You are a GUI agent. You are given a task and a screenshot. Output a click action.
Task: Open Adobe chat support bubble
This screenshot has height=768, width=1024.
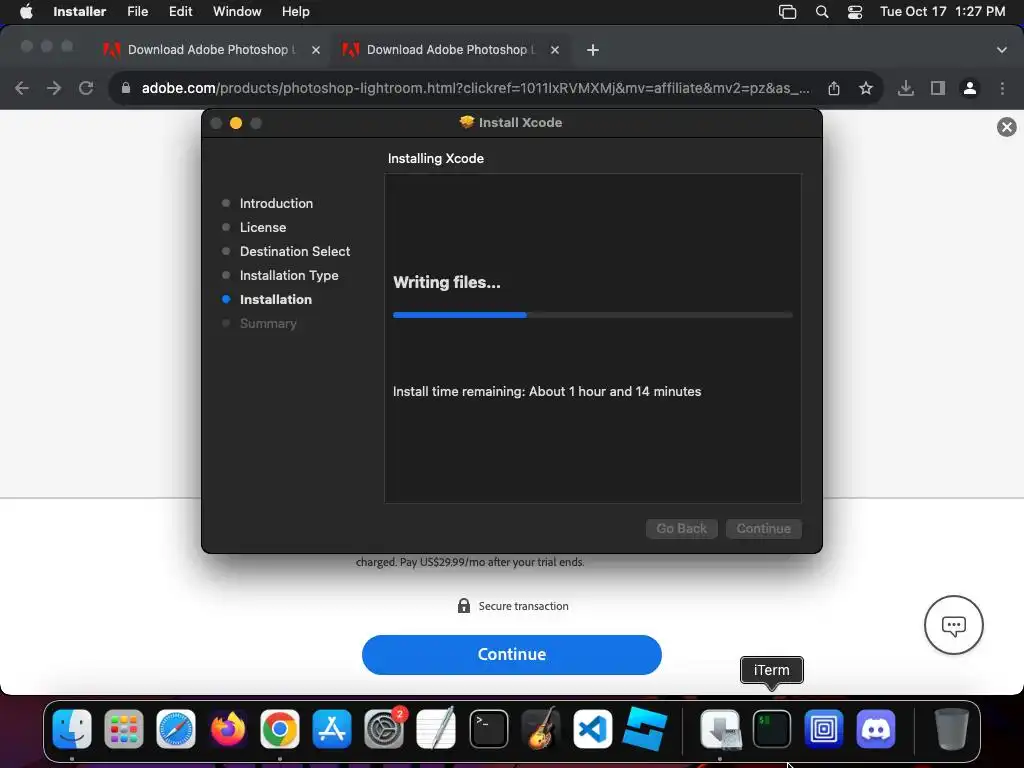click(x=953, y=625)
